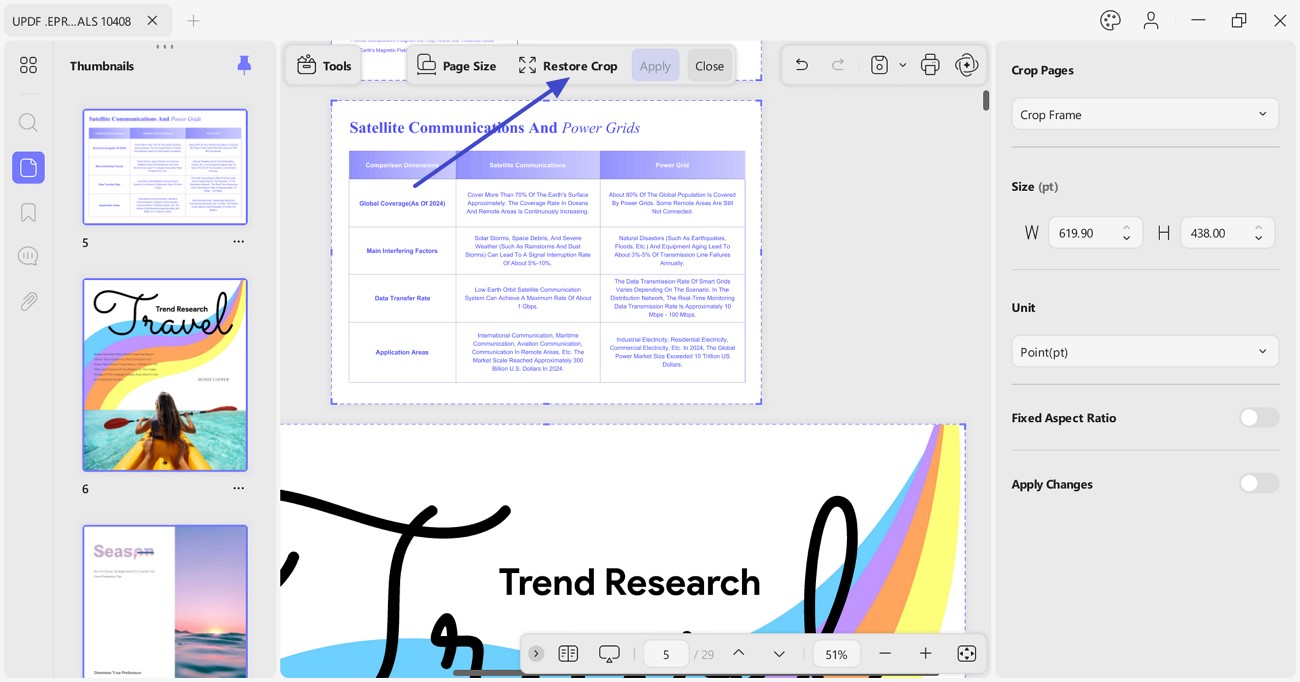Open the Point(pt) unit dropdown
The width and height of the screenshot is (1300, 682).
[1145, 351]
